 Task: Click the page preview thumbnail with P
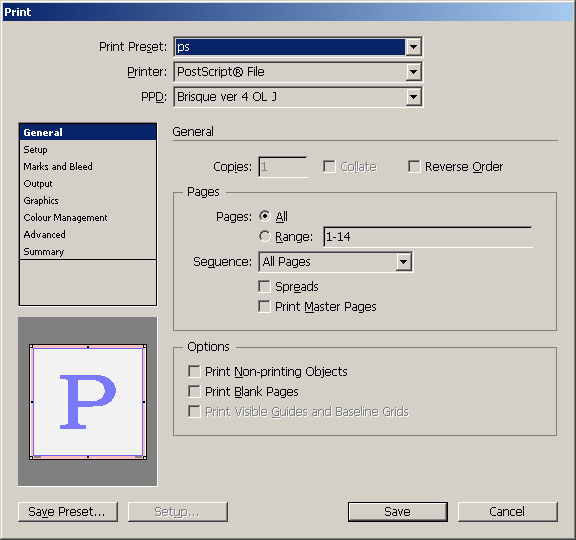click(88, 402)
